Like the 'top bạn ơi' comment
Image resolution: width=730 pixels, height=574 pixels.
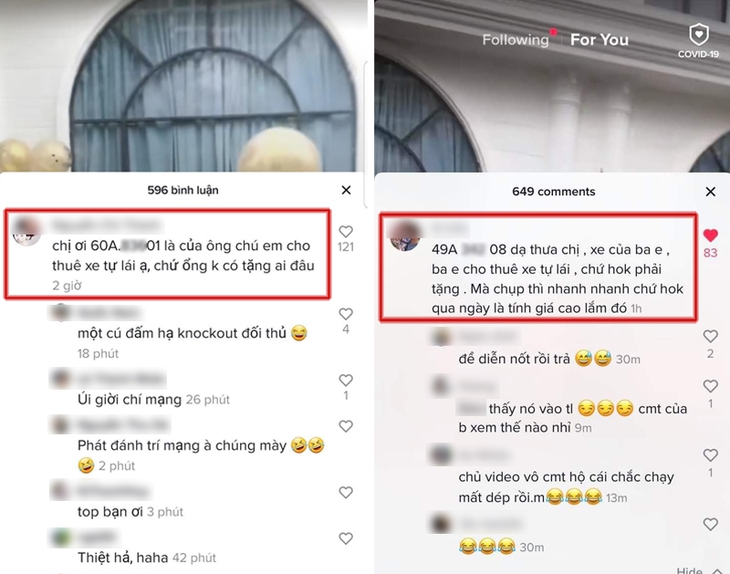(x=345, y=493)
